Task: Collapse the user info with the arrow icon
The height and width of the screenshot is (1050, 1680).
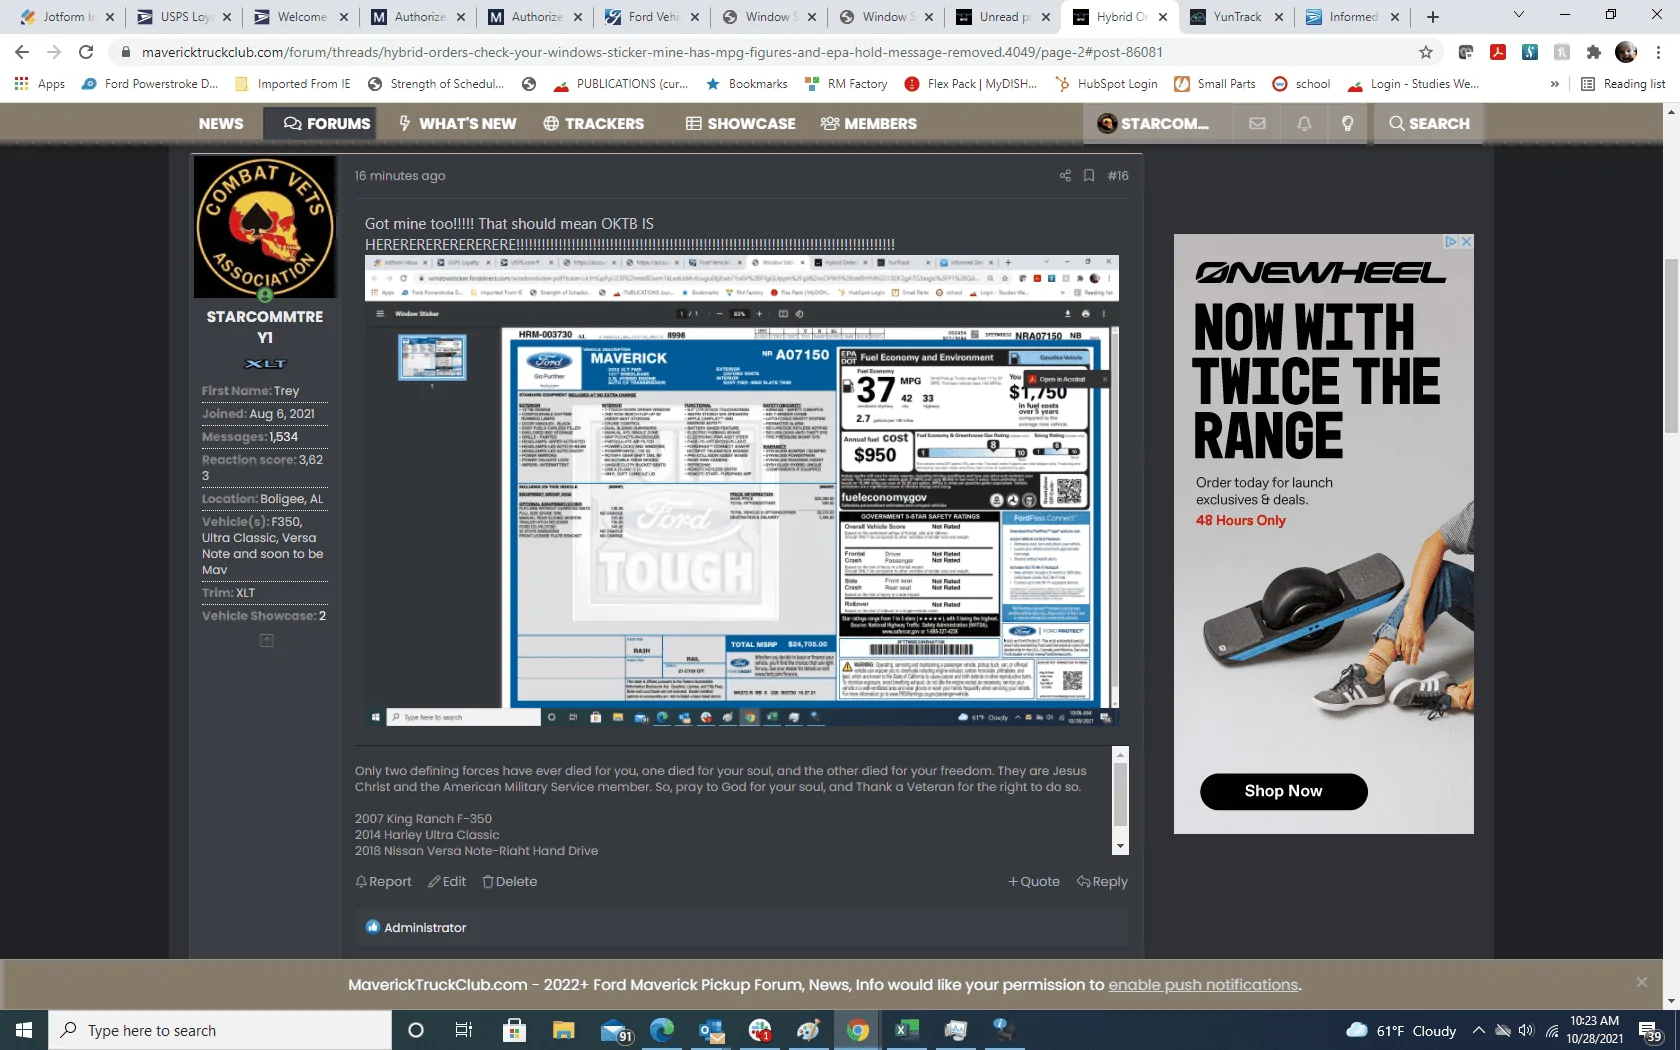Action: click(x=267, y=641)
